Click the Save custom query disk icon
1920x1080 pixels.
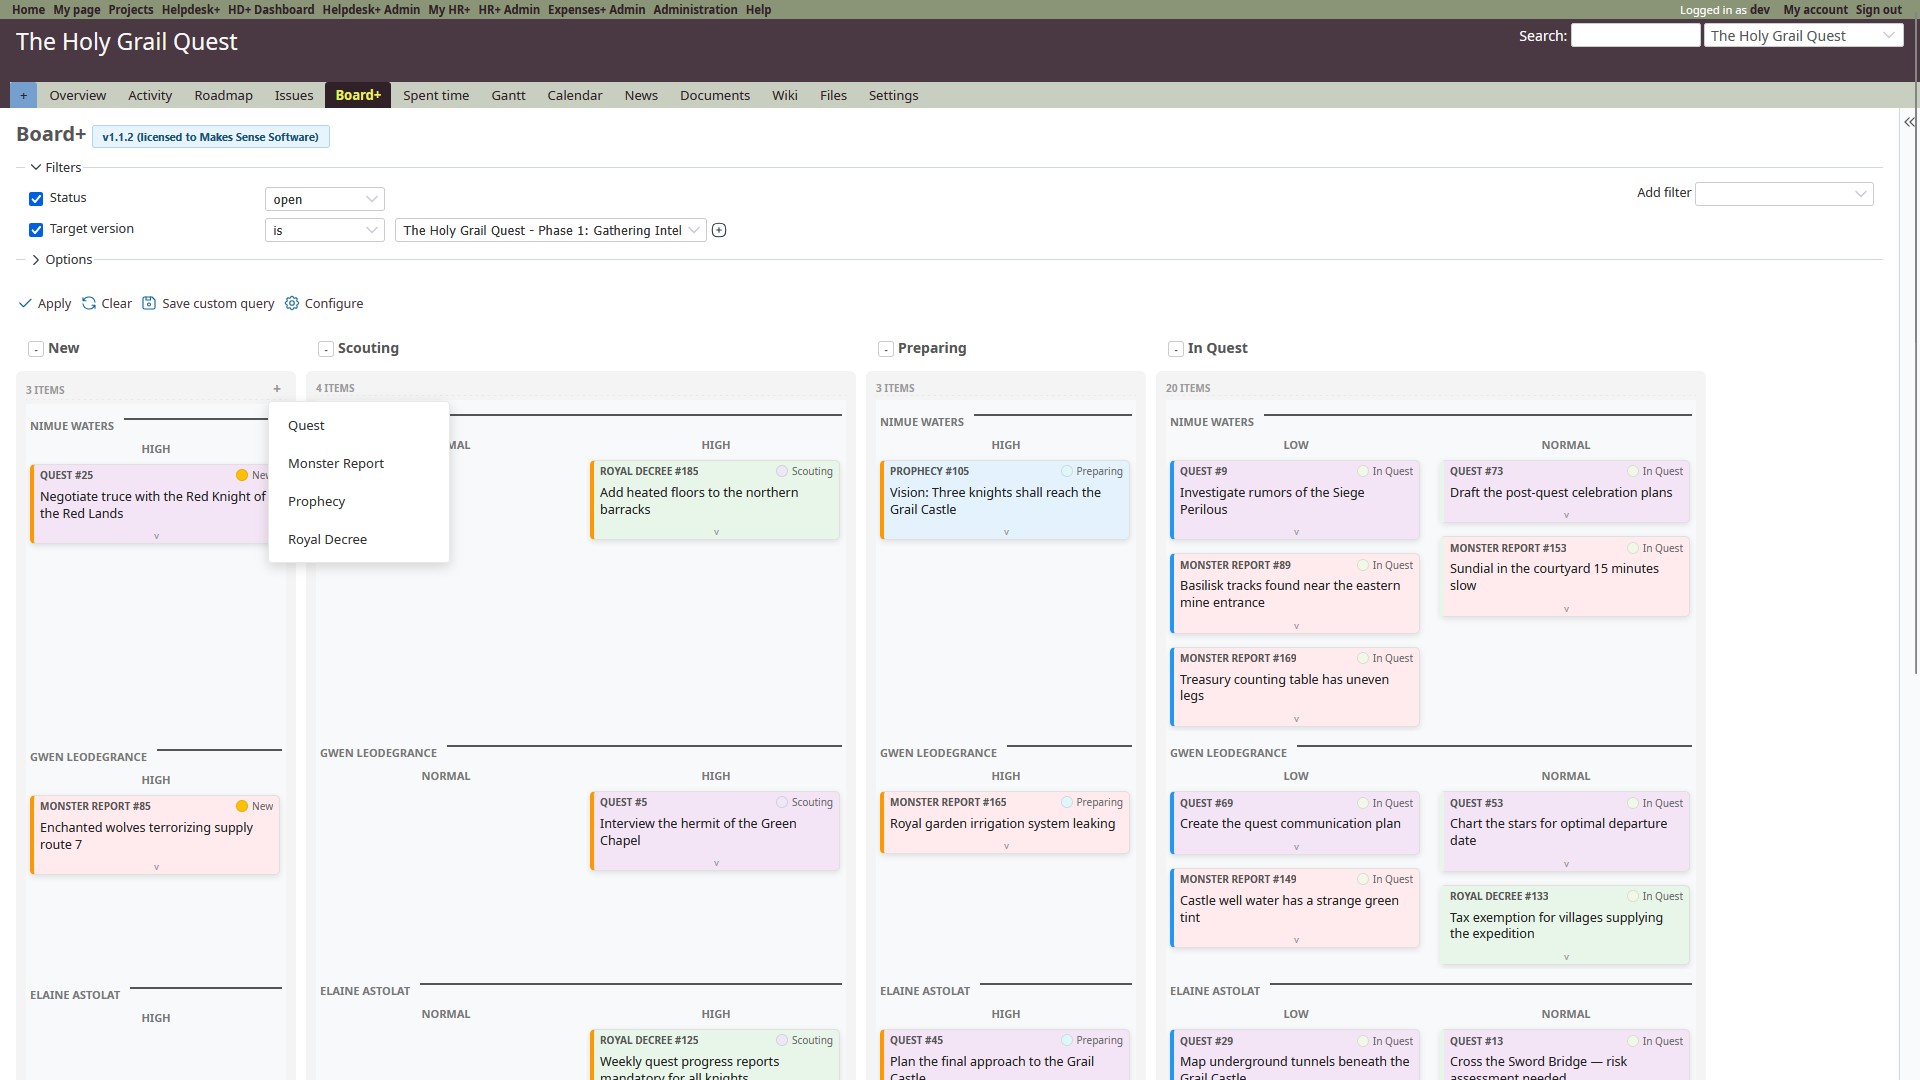tap(149, 304)
